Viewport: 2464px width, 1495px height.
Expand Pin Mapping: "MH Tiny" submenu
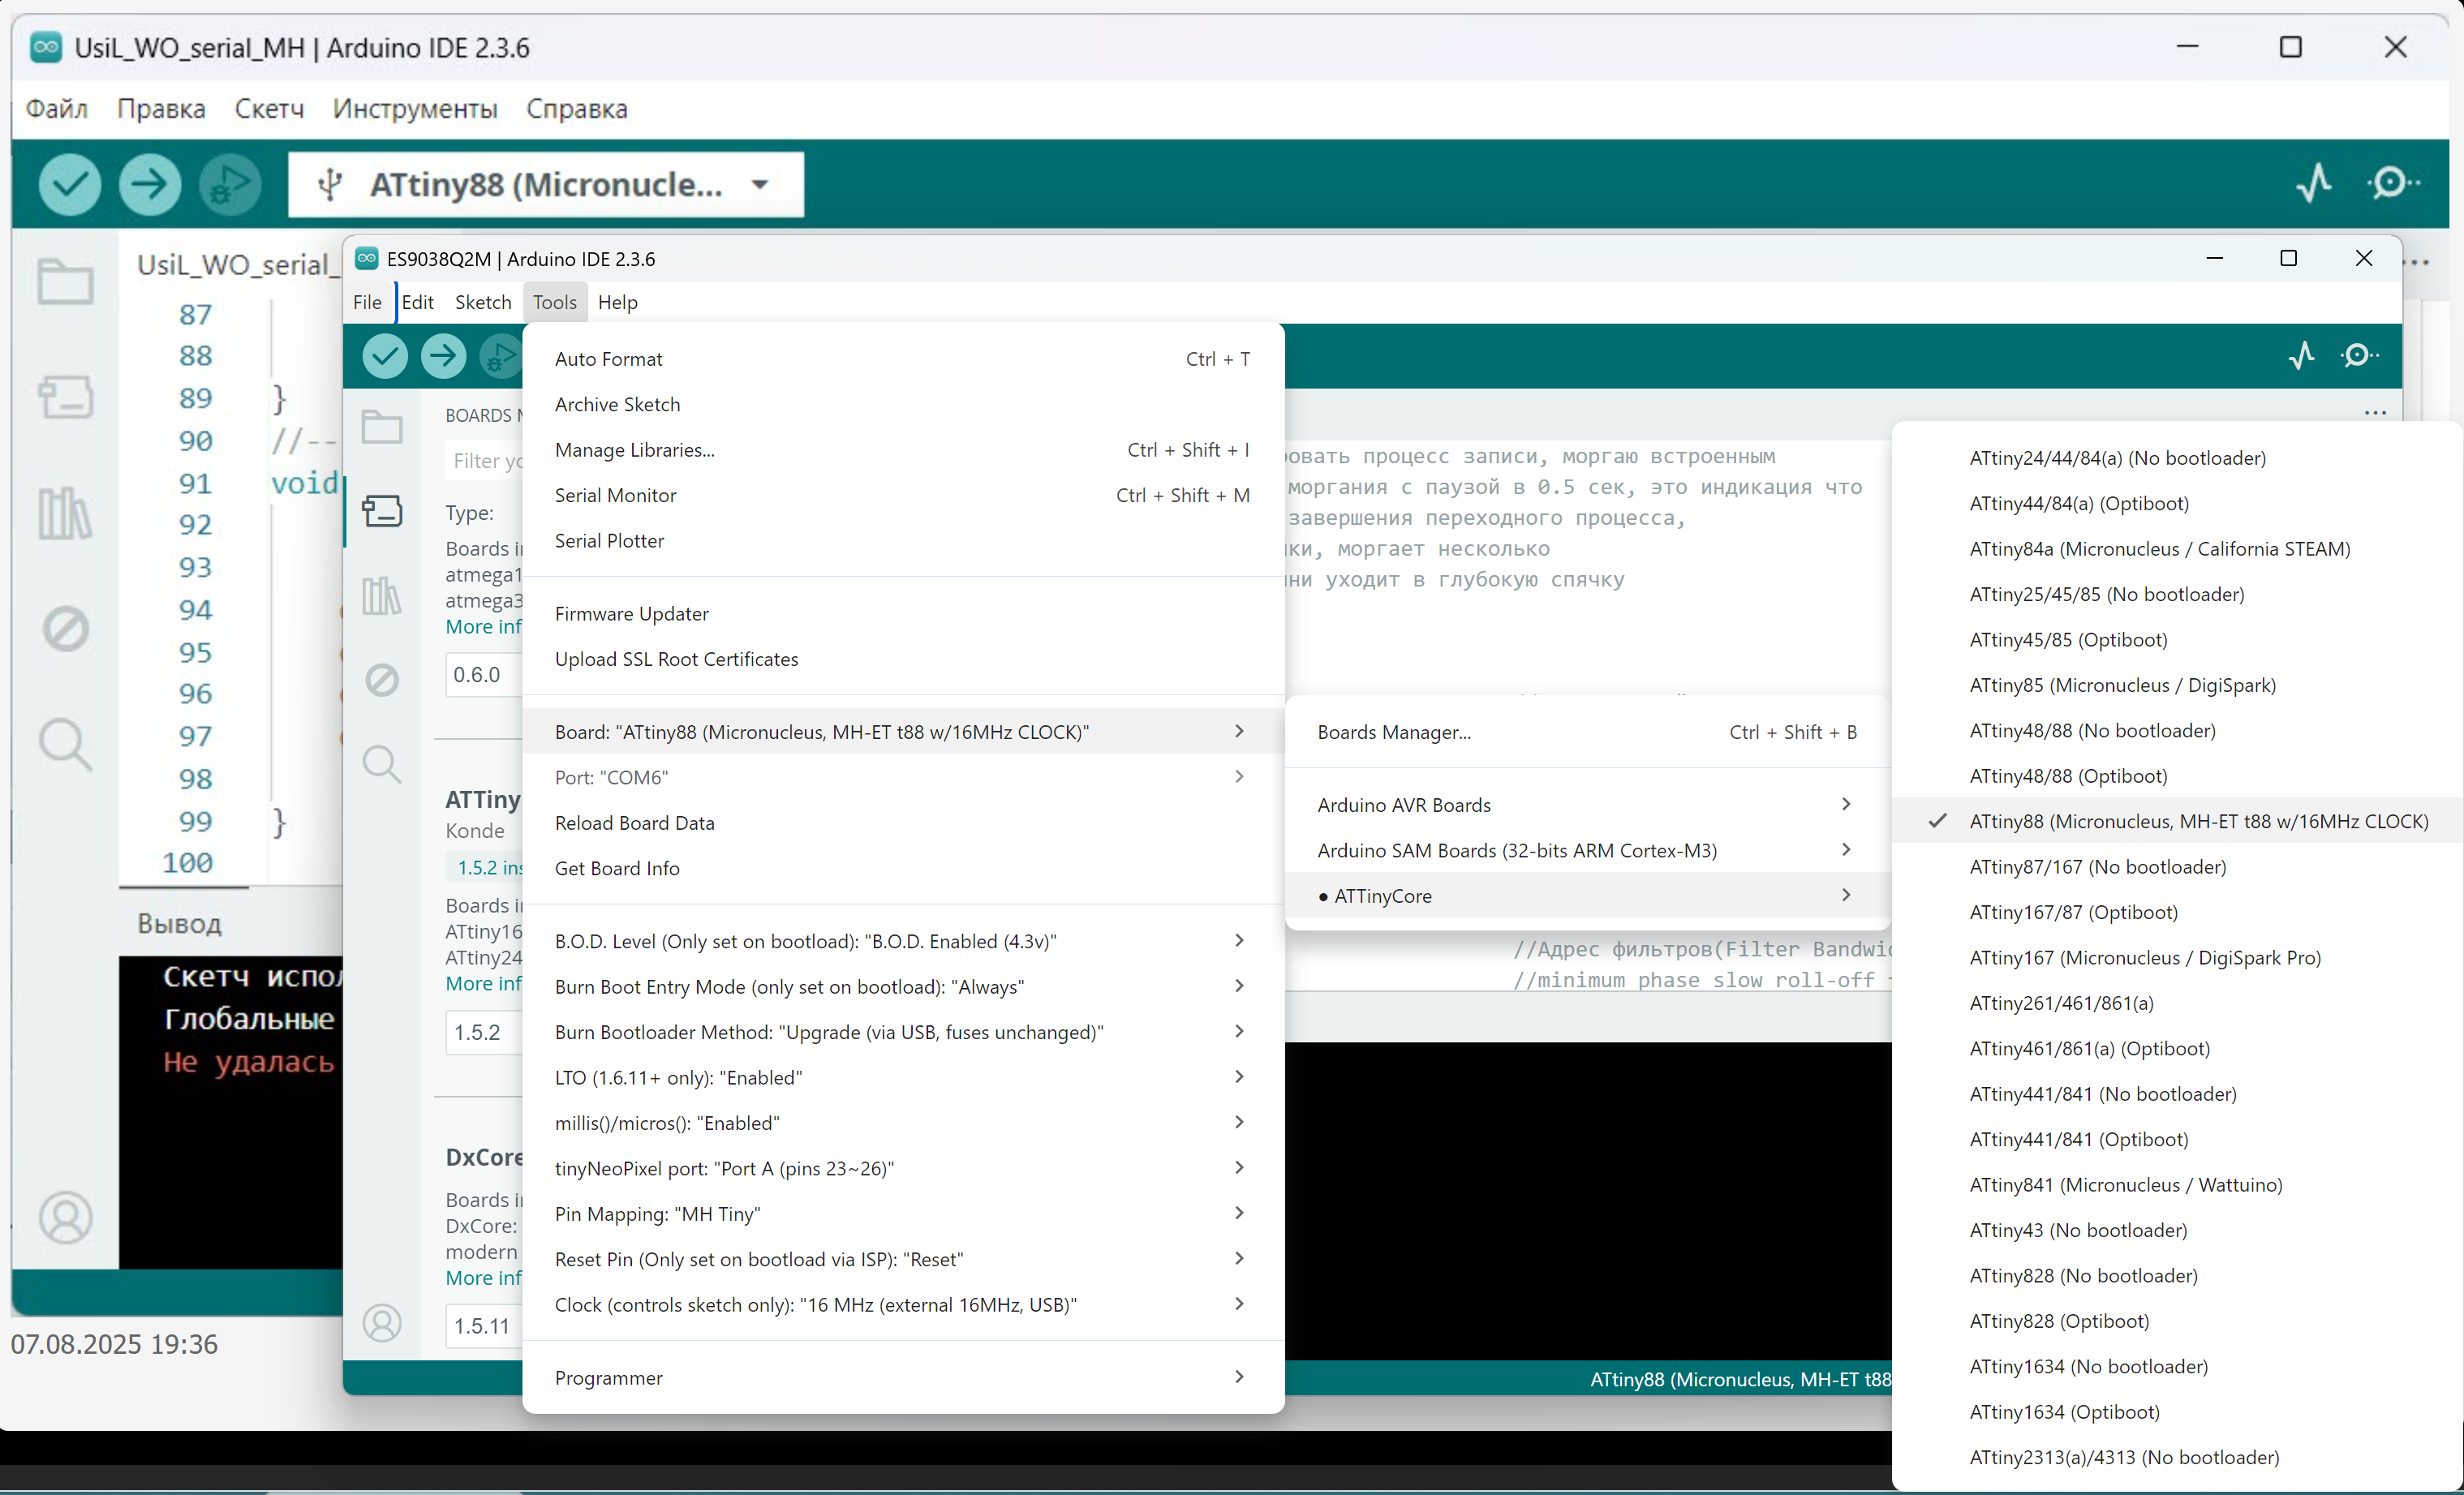pyautogui.click(x=903, y=1214)
